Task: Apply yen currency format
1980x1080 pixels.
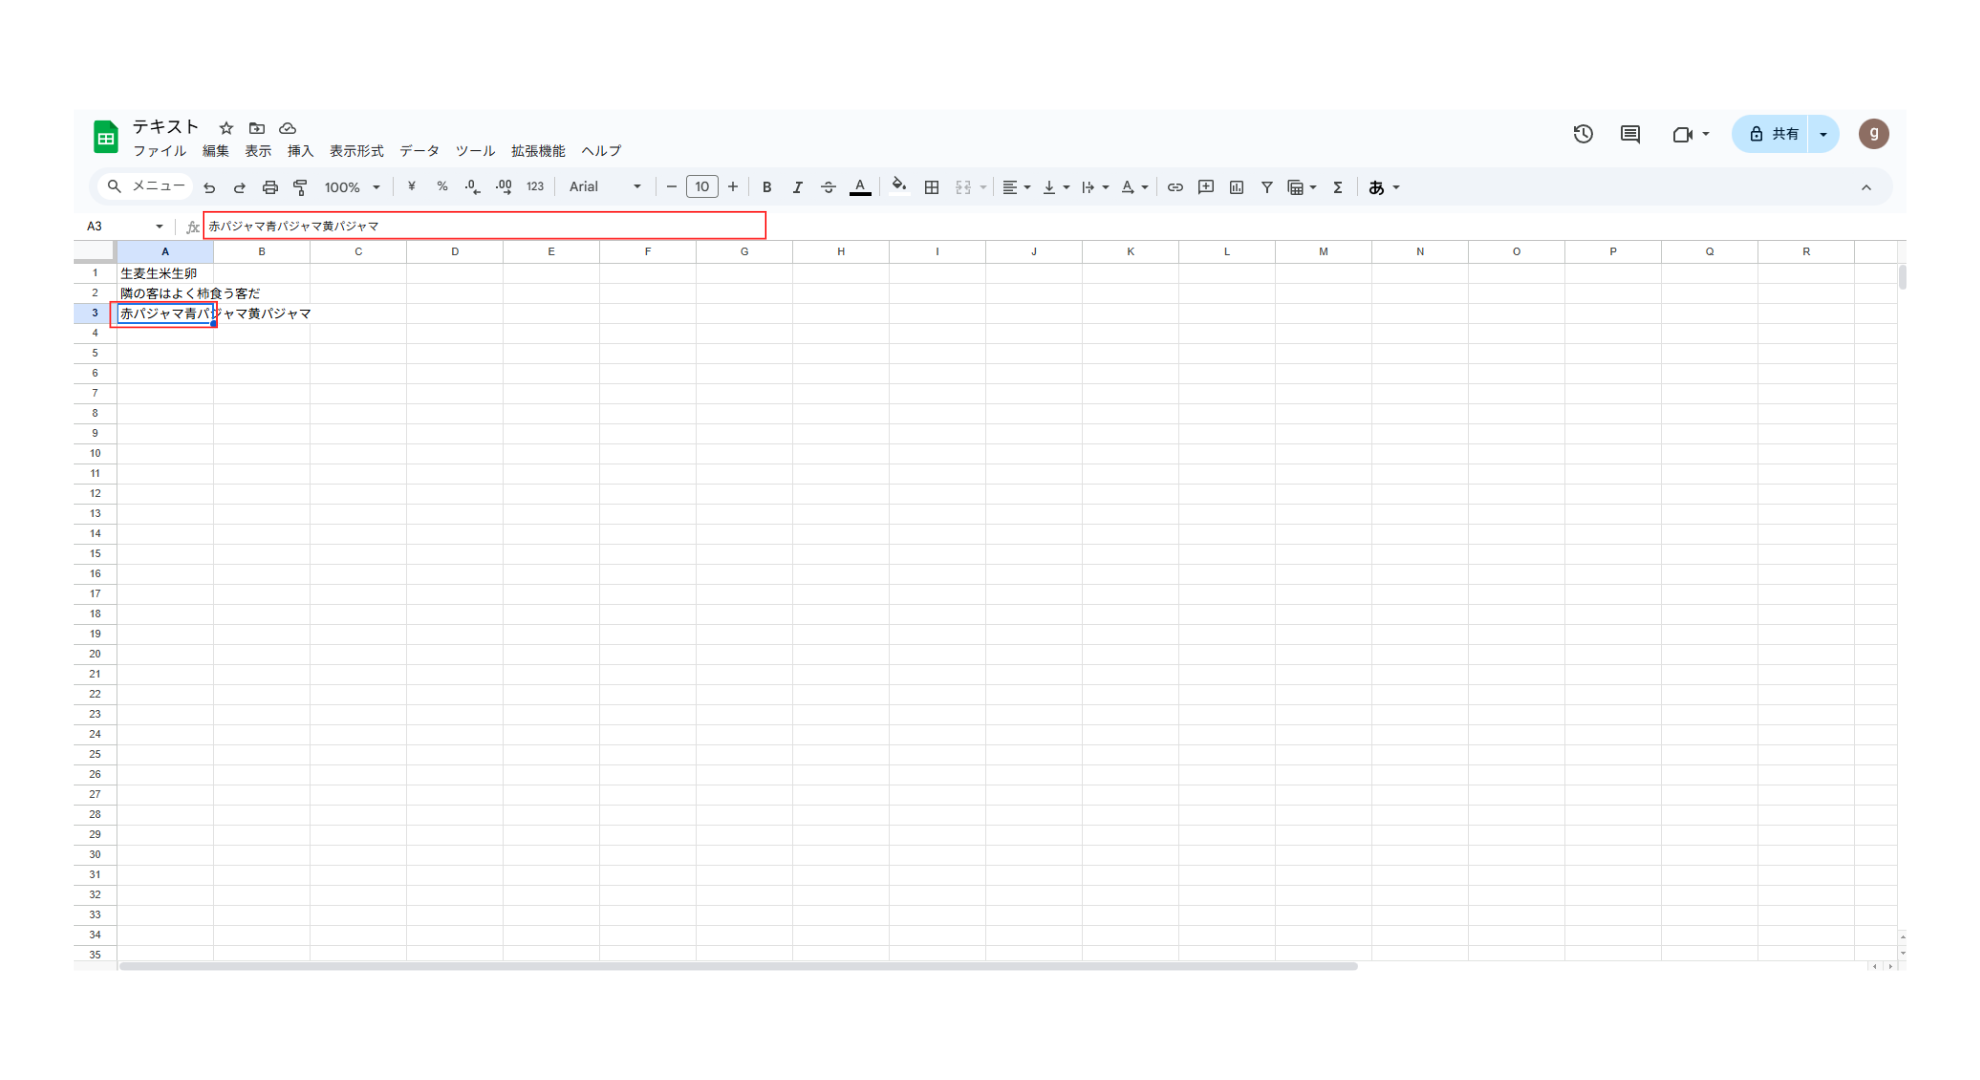Action: pos(411,187)
